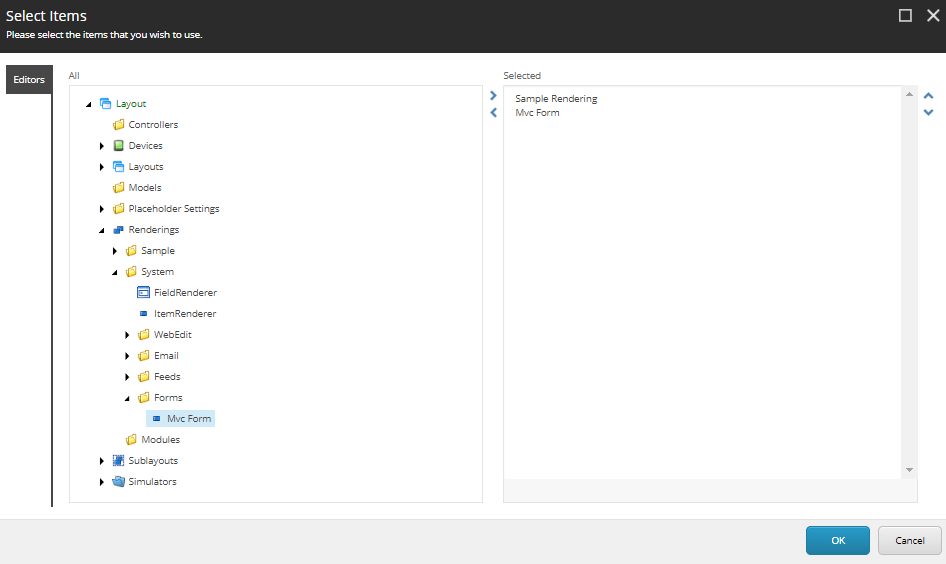946x564 pixels.
Task: Select the ItemRenderer tree label
Action: pos(185,314)
